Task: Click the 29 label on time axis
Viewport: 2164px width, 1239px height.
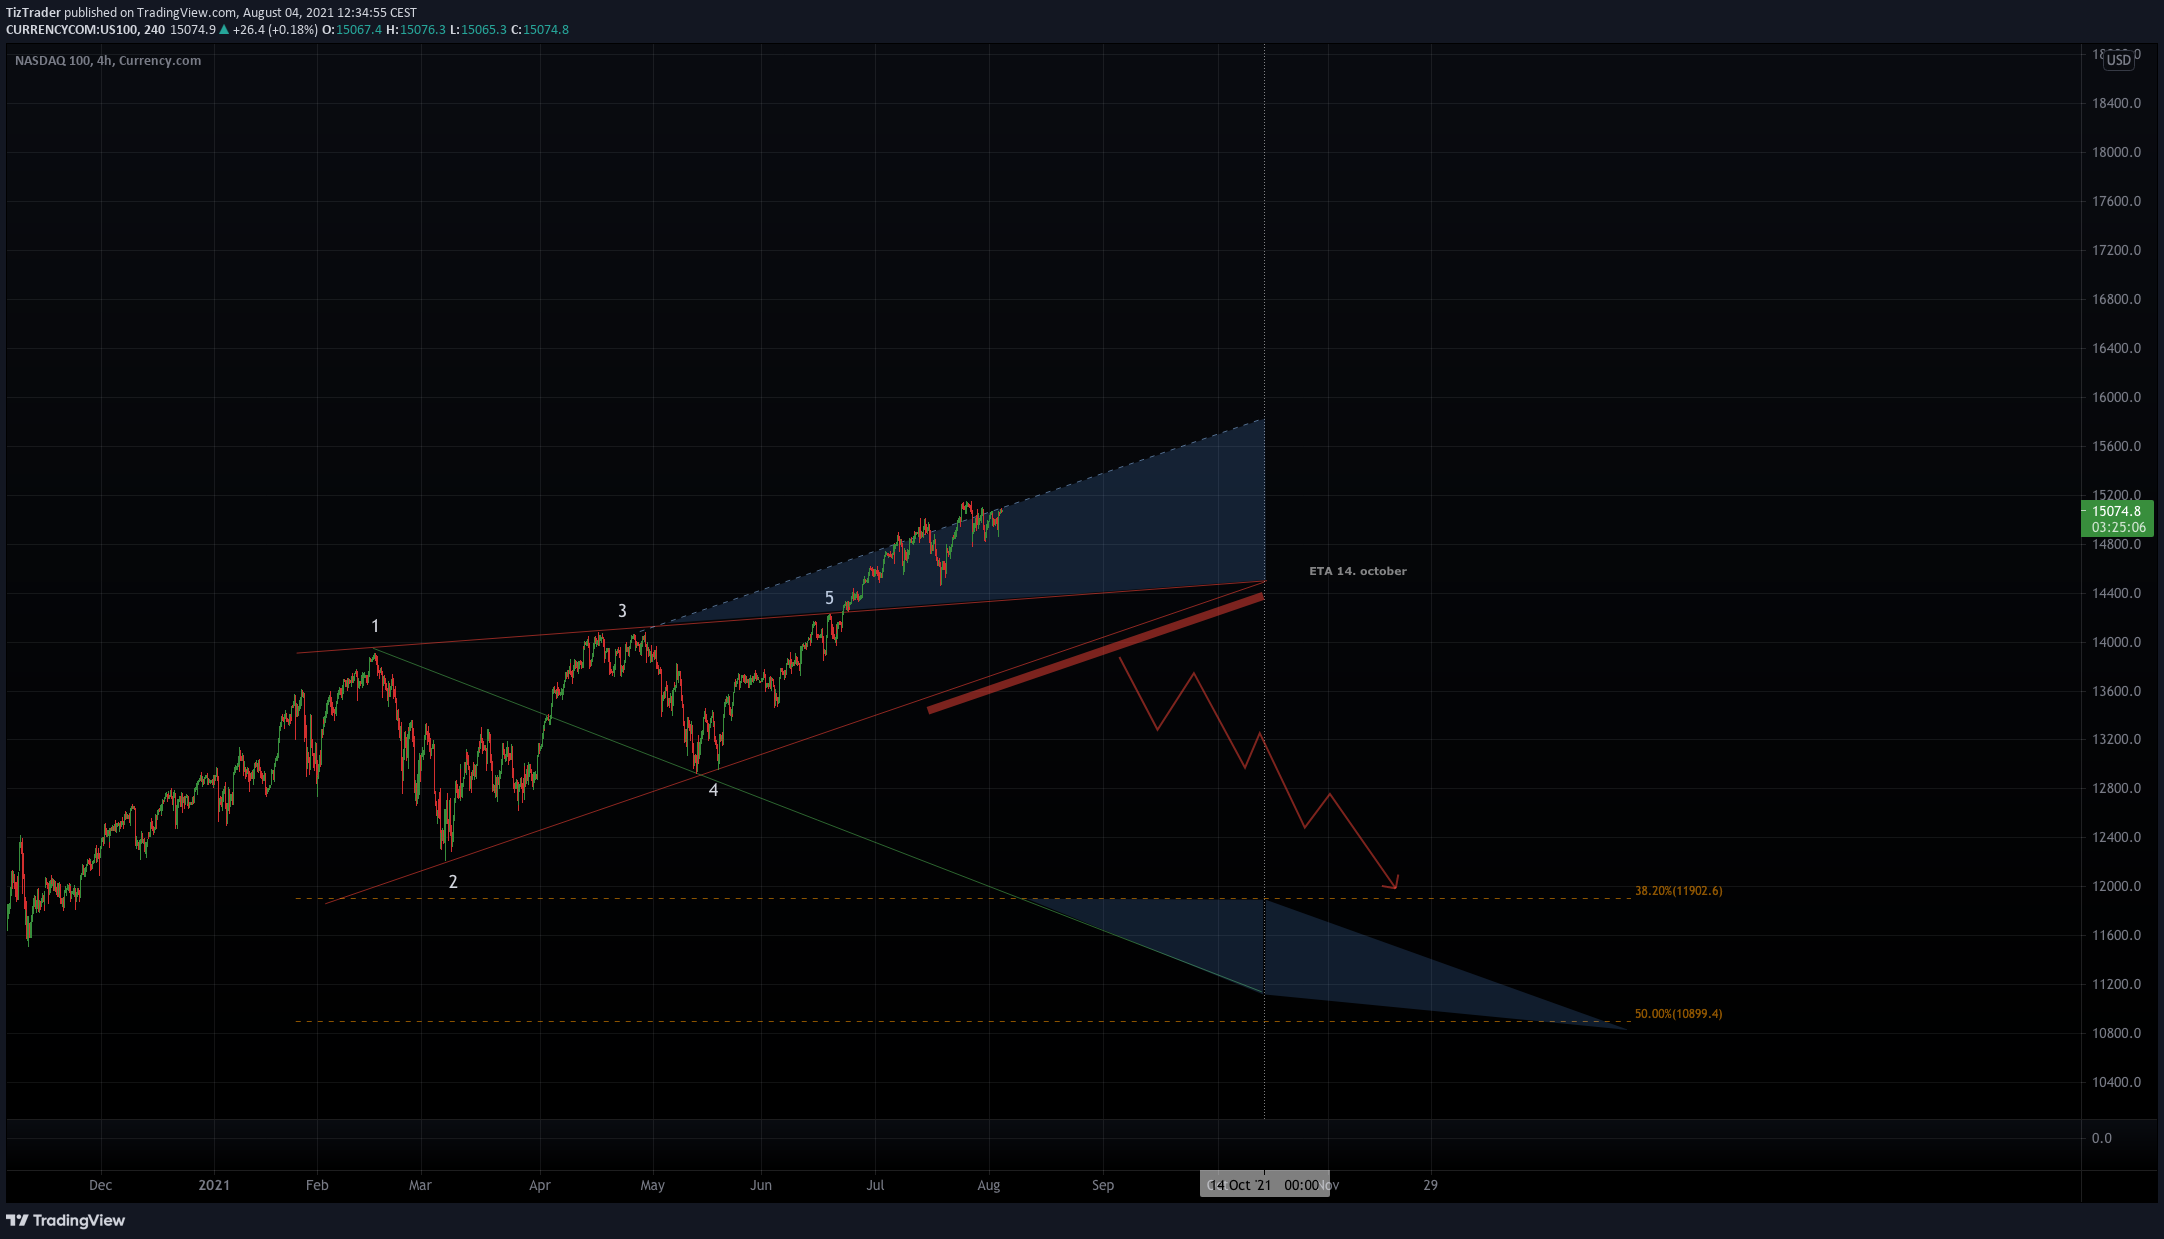Action: [1431, 1185]
